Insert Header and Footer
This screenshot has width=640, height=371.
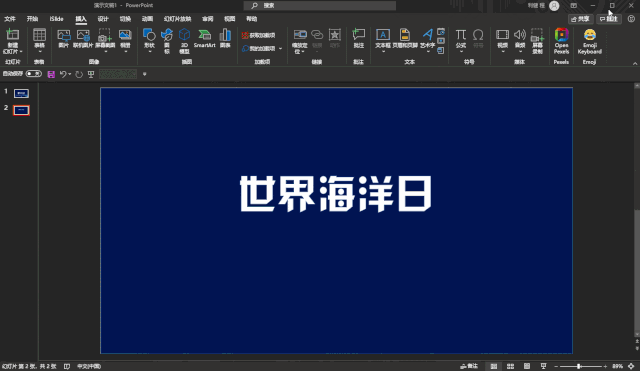pos(405,39)
